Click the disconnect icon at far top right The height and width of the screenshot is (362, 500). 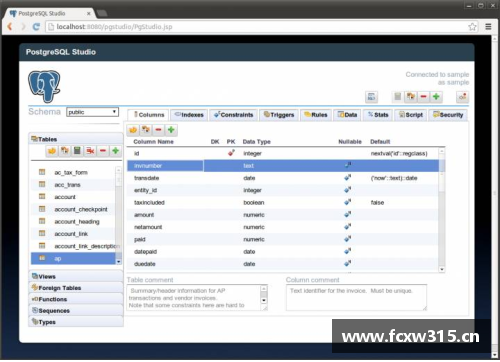[462, 97]
